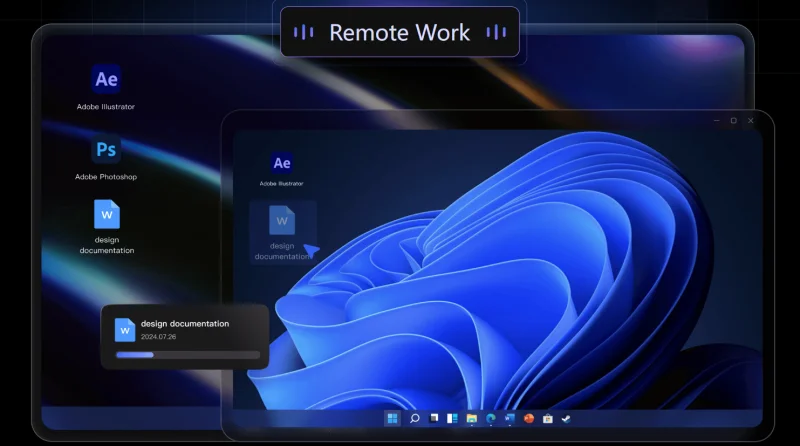Click the Remote Work title label
Screen dimensions: 800x446
[399, 33]
